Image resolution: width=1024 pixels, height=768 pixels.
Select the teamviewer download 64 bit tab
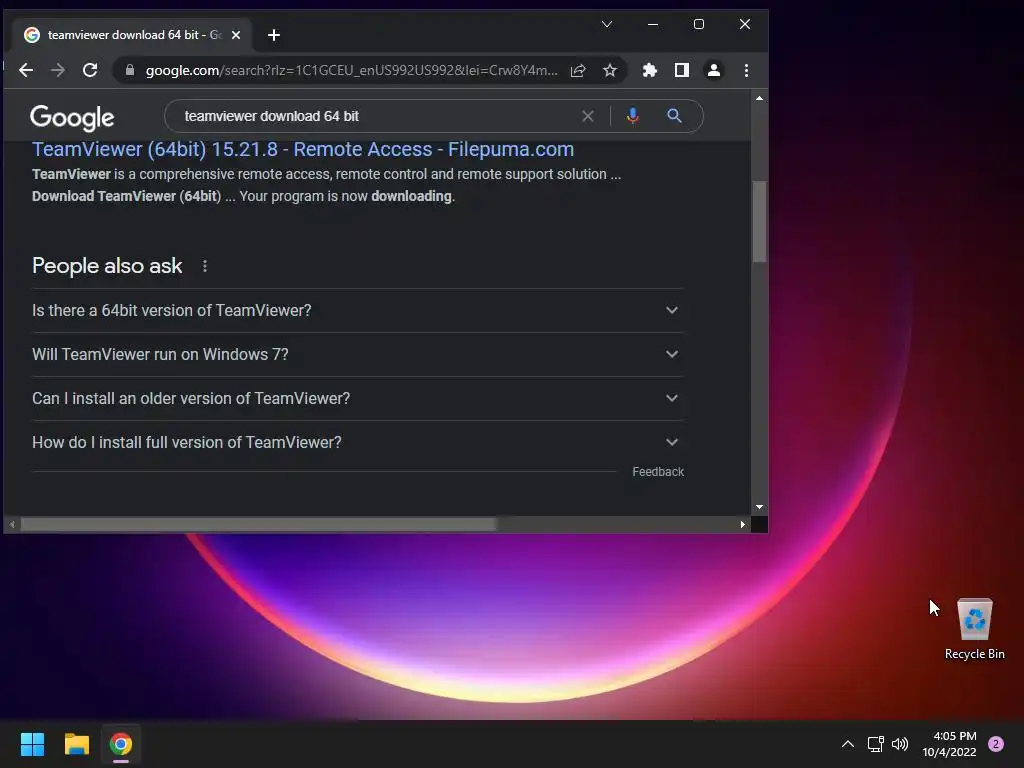pos(131,35)
